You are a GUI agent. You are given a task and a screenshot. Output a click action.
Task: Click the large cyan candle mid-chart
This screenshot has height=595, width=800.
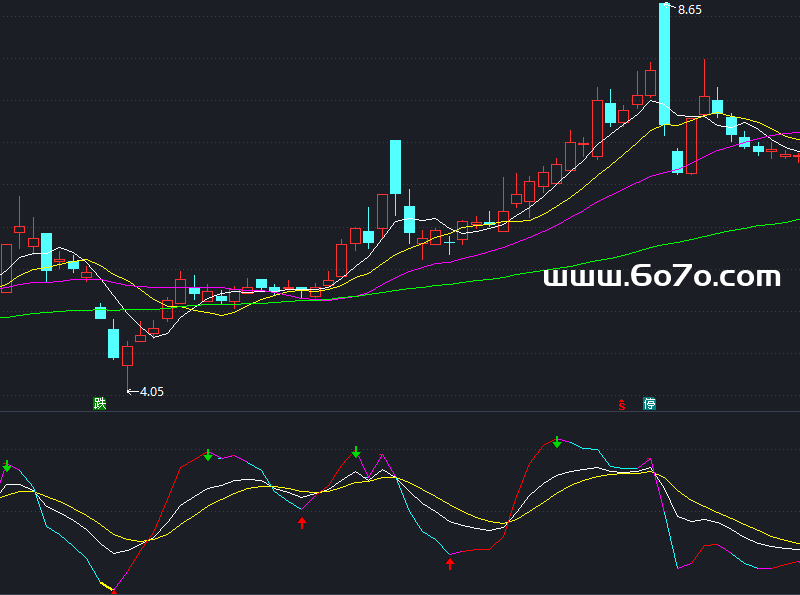click(395, 167)
